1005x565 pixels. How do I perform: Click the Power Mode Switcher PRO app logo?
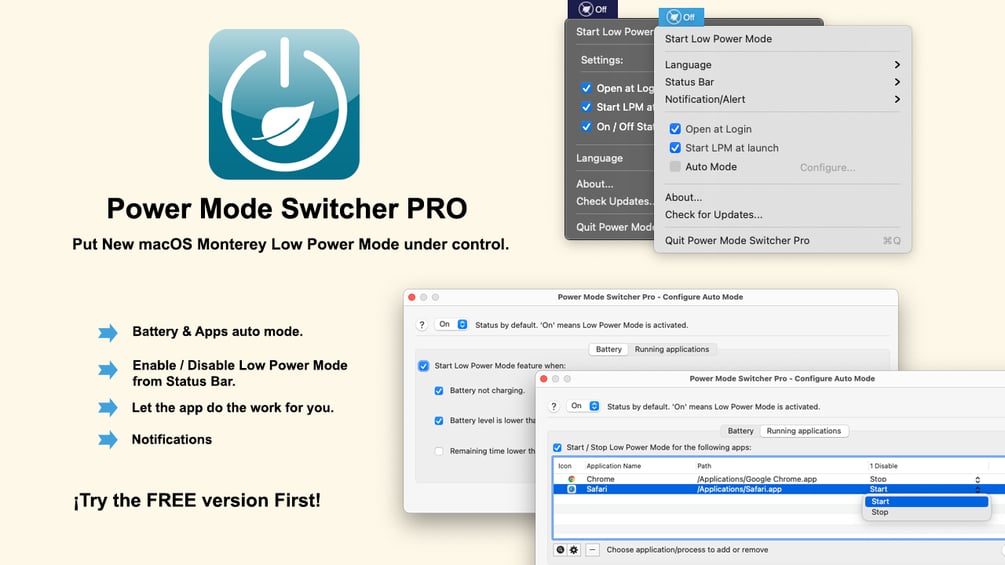click(x=284, y=104)
